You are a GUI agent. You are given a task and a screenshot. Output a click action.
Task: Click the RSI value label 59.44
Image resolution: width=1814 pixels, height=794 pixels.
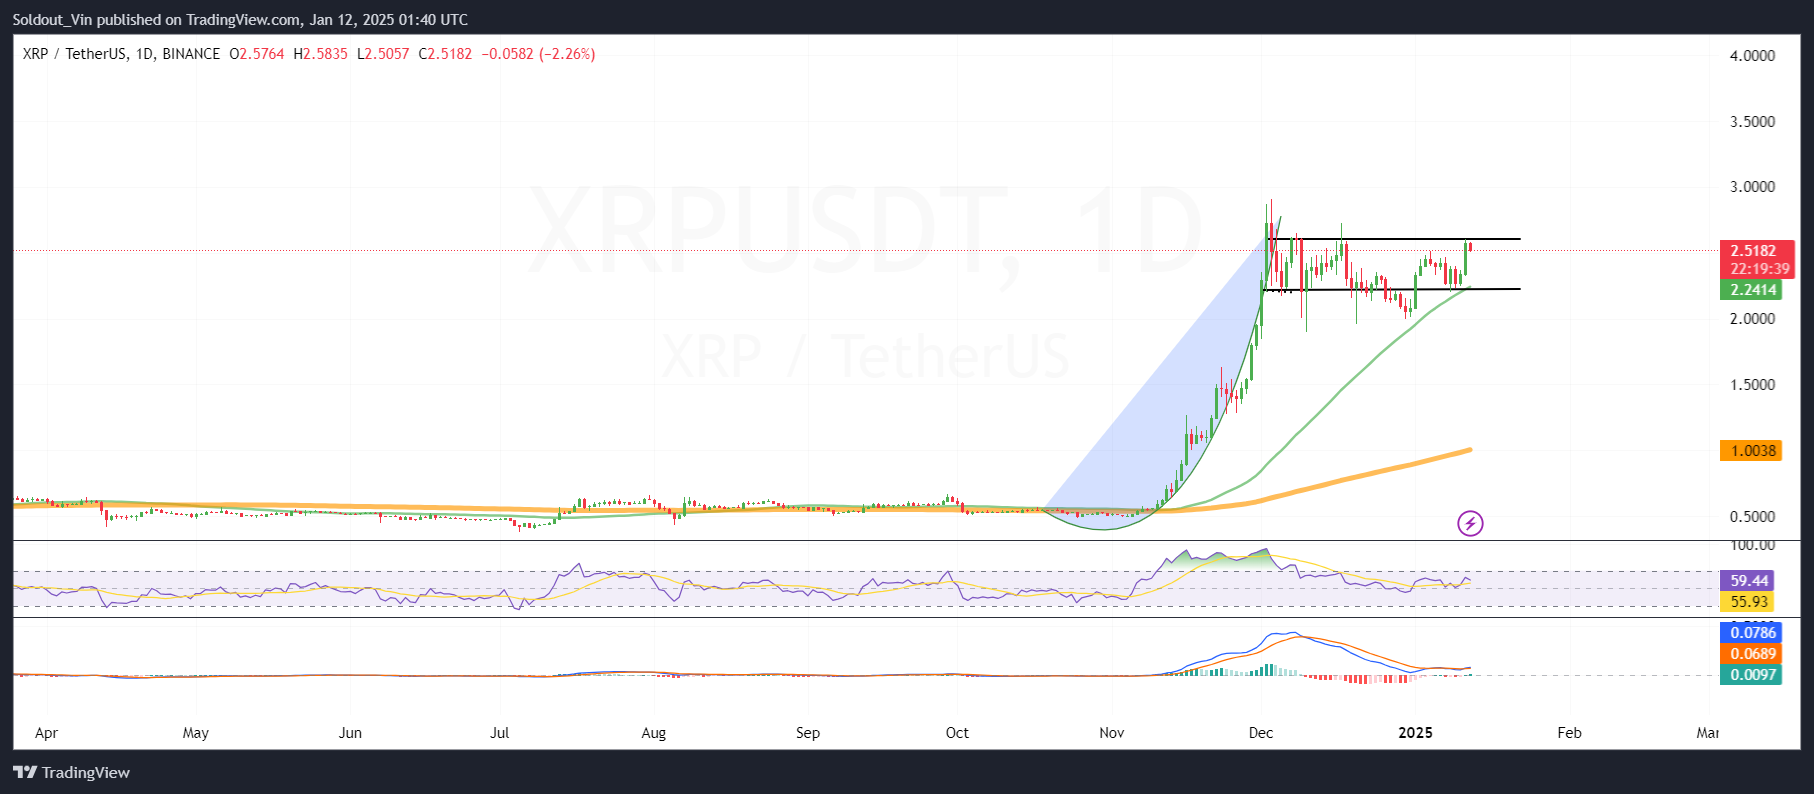pos(1749,581)
